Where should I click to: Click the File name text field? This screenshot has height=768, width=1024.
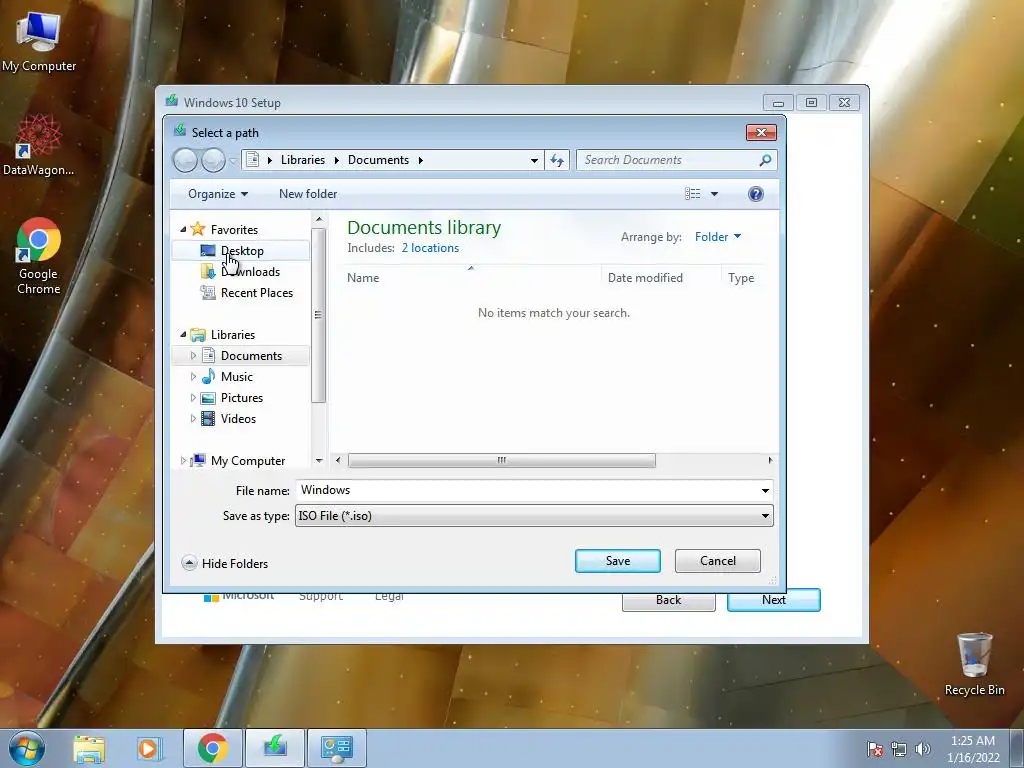click(x=527, y=490)
